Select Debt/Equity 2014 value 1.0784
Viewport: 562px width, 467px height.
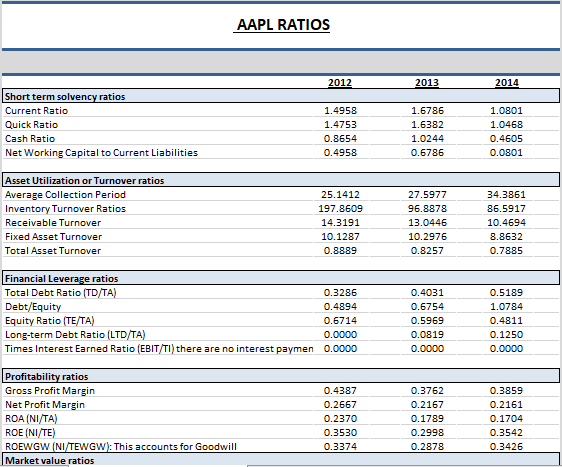pyautogui.click(x=506, y=306)
